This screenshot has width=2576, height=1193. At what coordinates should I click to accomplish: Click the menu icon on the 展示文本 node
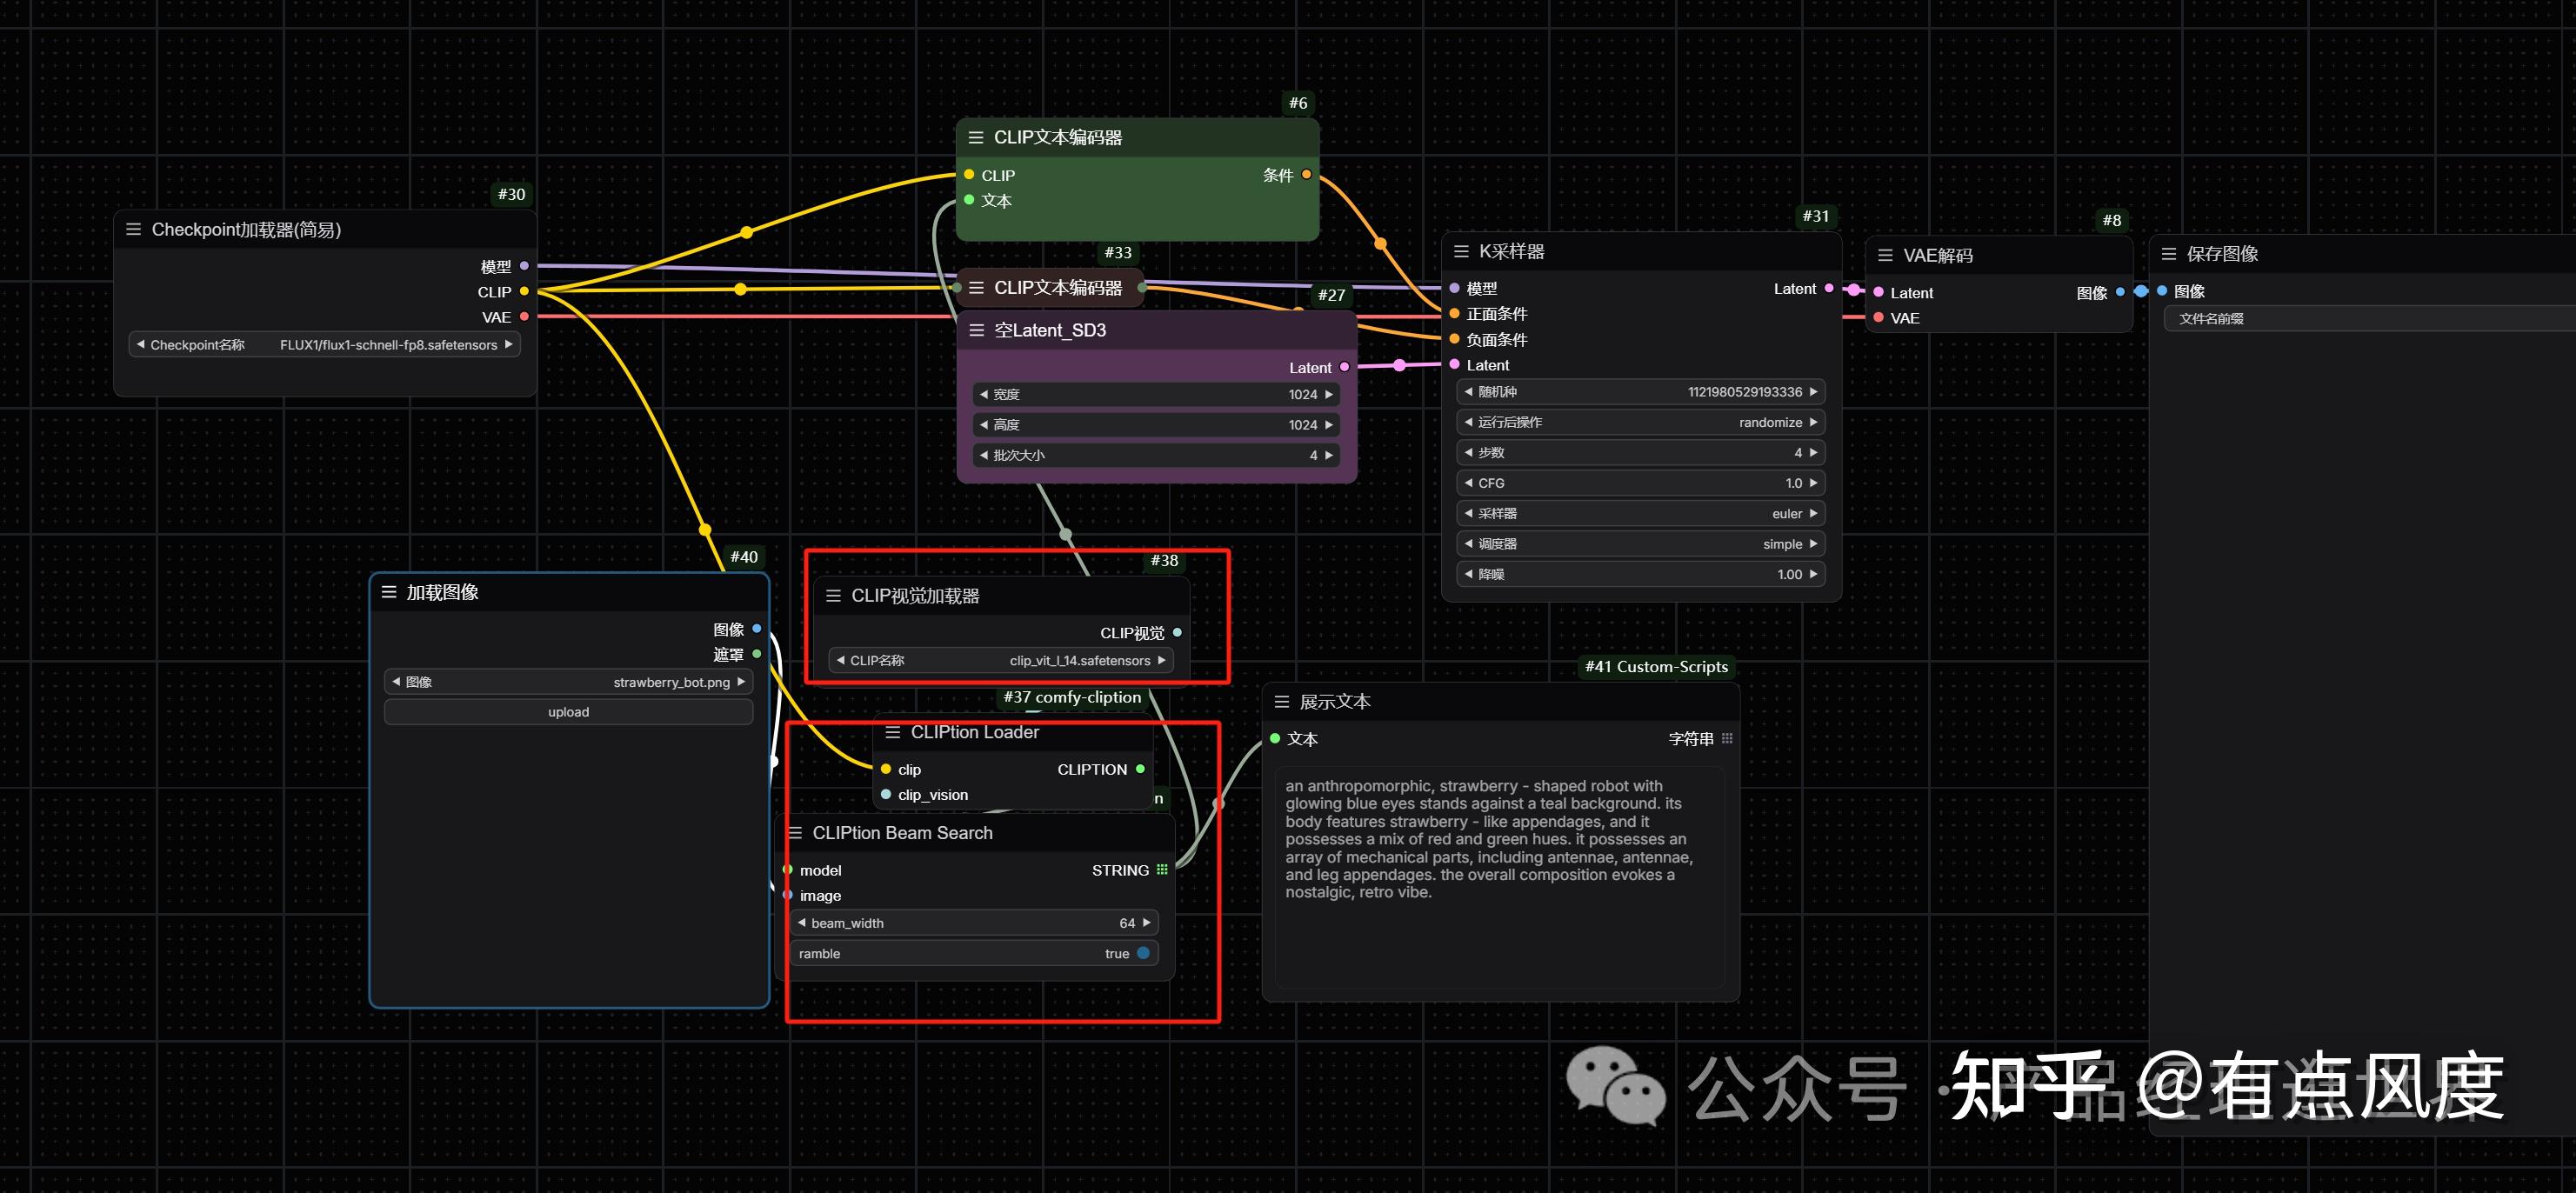coord(1282,702)
